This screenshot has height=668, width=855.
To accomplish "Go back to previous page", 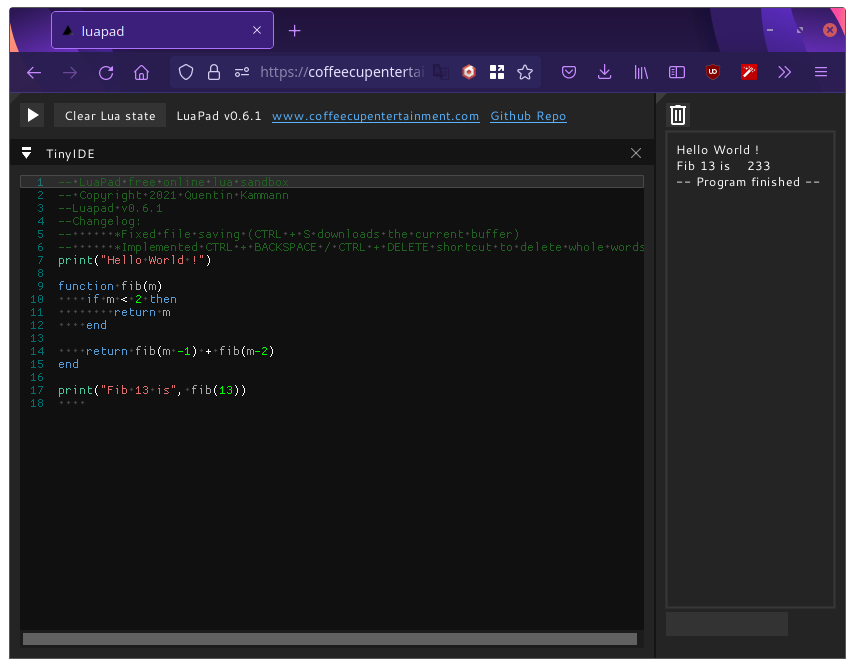I will 34,73.
